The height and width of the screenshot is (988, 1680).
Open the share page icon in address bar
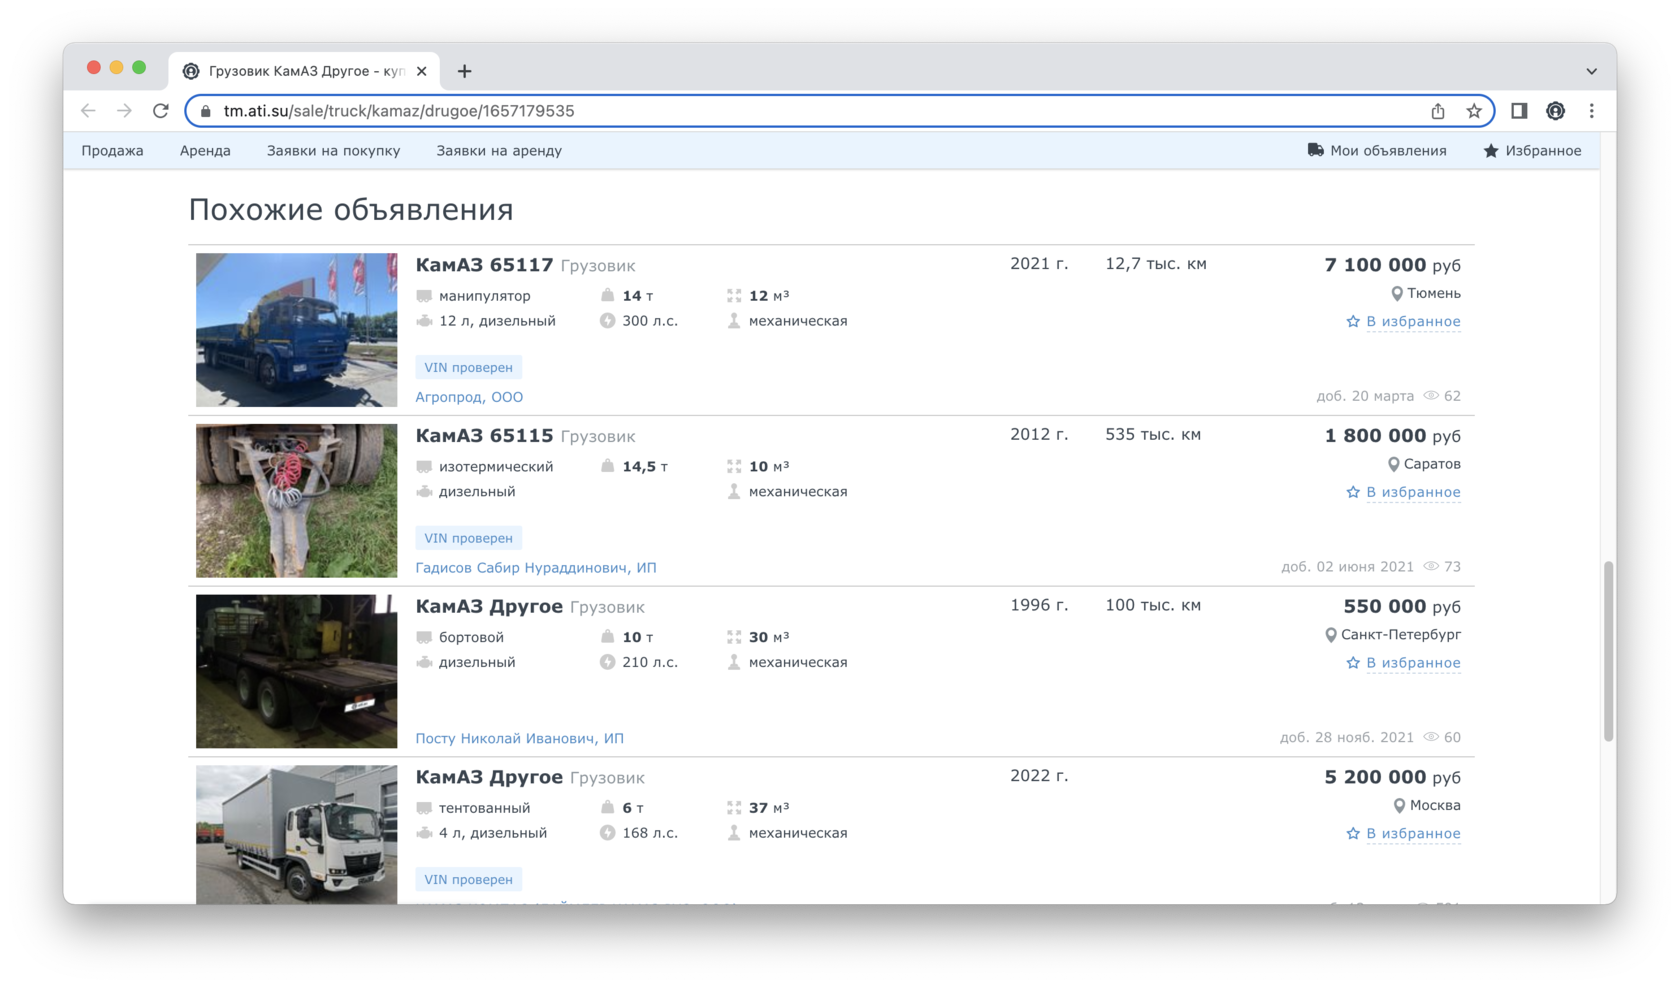[x=1438, y=111]
